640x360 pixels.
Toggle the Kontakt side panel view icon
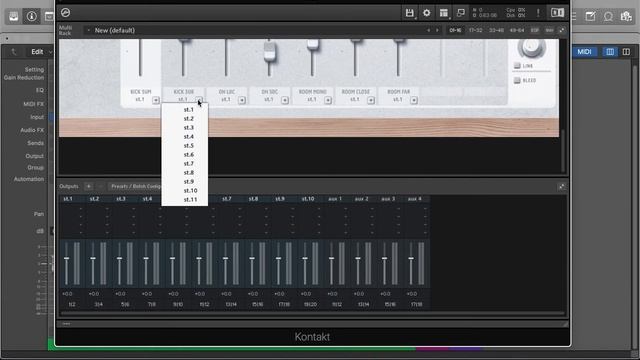pos(557,13)
